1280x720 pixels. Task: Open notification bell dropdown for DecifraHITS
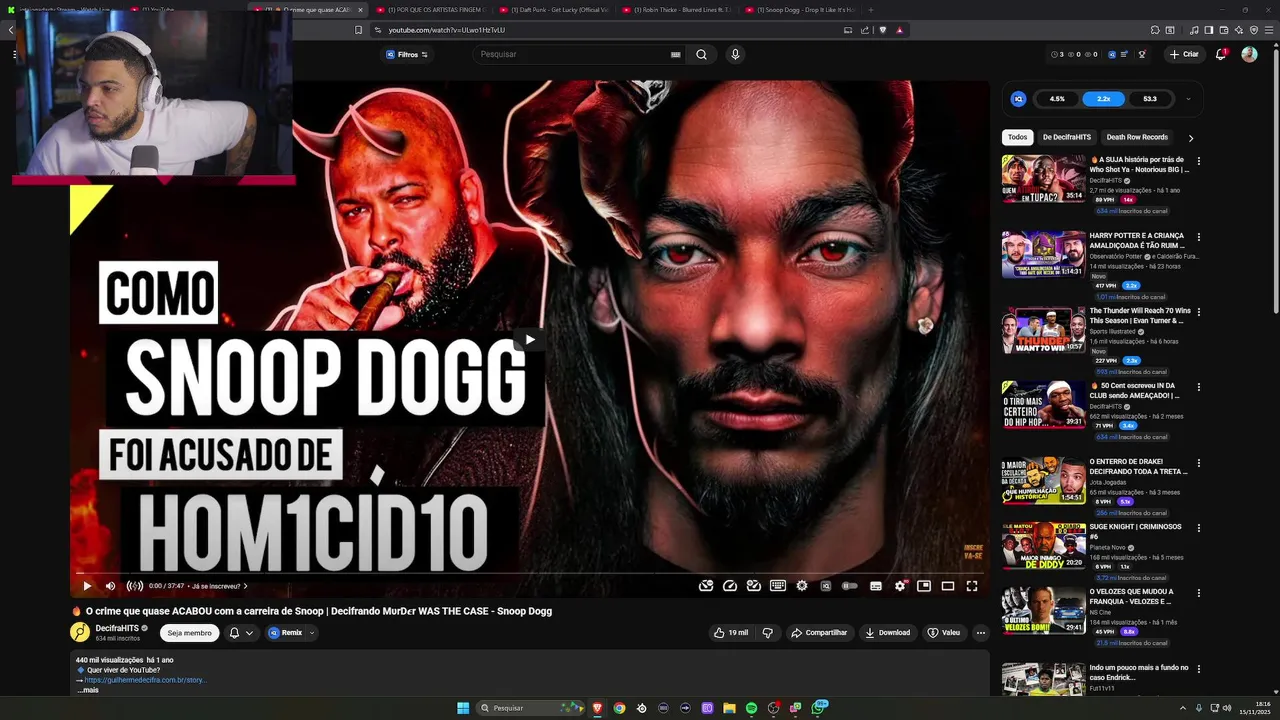(x=241, y=633)
